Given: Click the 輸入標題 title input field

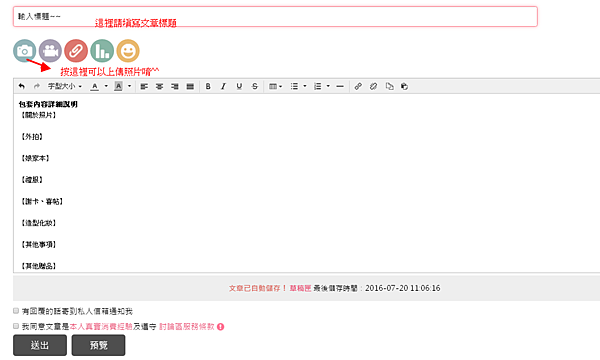Looking at the screenshot, I should 275,16.
